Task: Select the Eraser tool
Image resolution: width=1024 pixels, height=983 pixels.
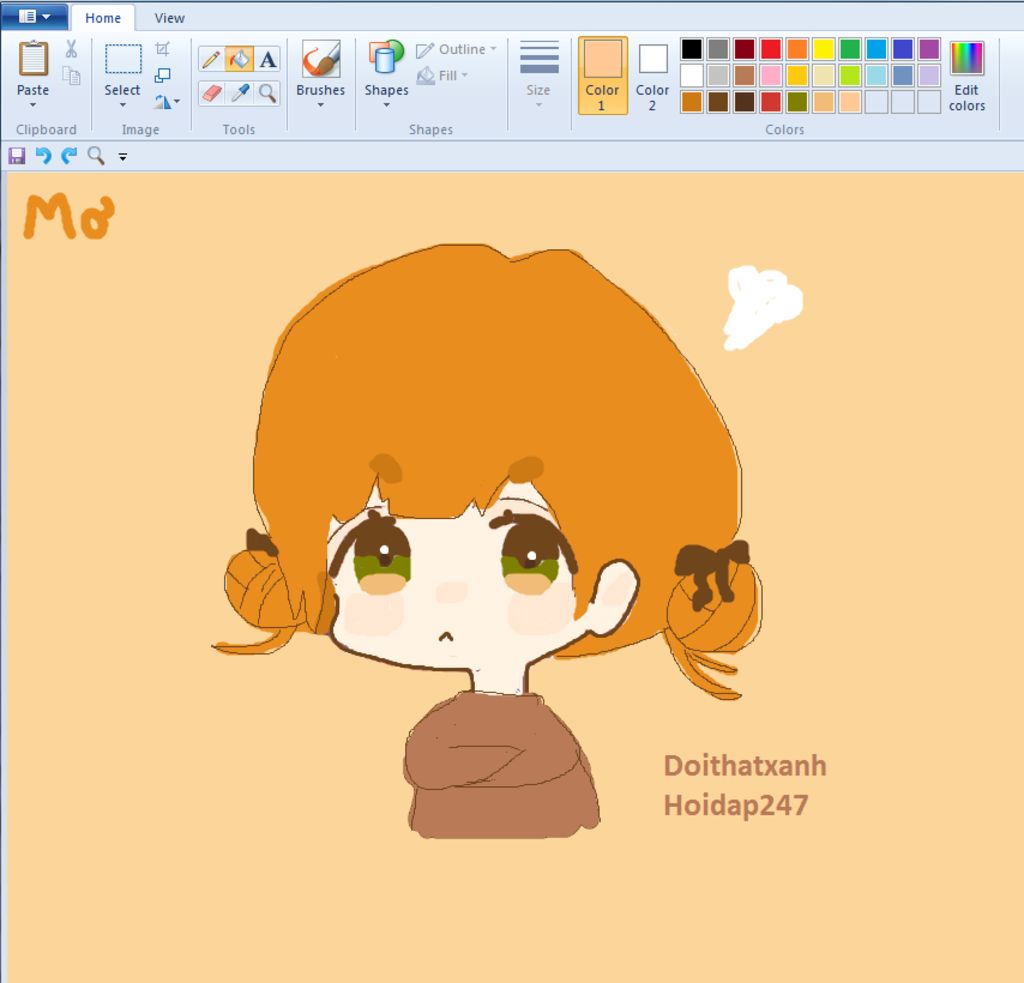Action: click(x=211, y=93)
